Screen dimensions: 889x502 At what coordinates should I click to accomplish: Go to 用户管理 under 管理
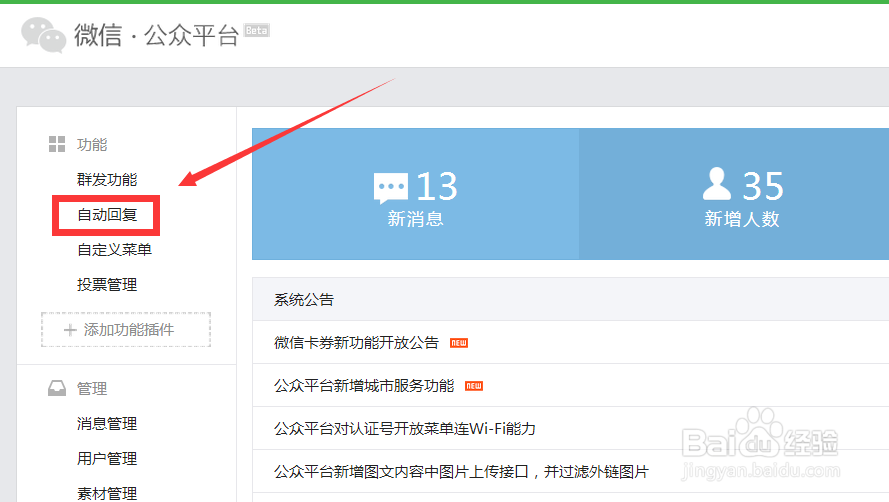[x=107, y=458]
